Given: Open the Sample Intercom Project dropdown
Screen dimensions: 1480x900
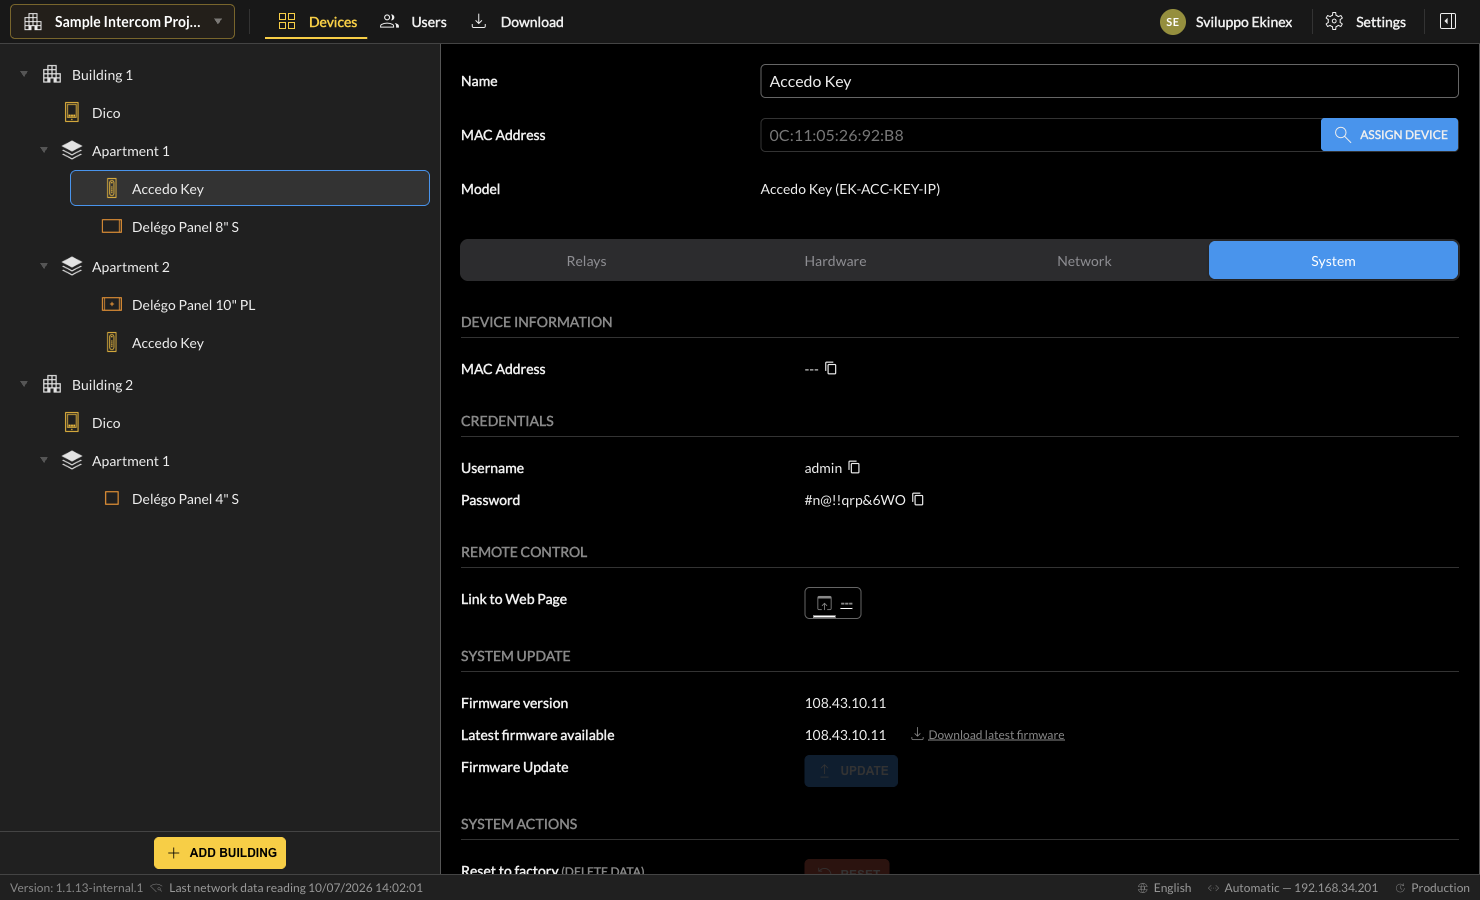Looking at the screenshot, I should point(122,21).
